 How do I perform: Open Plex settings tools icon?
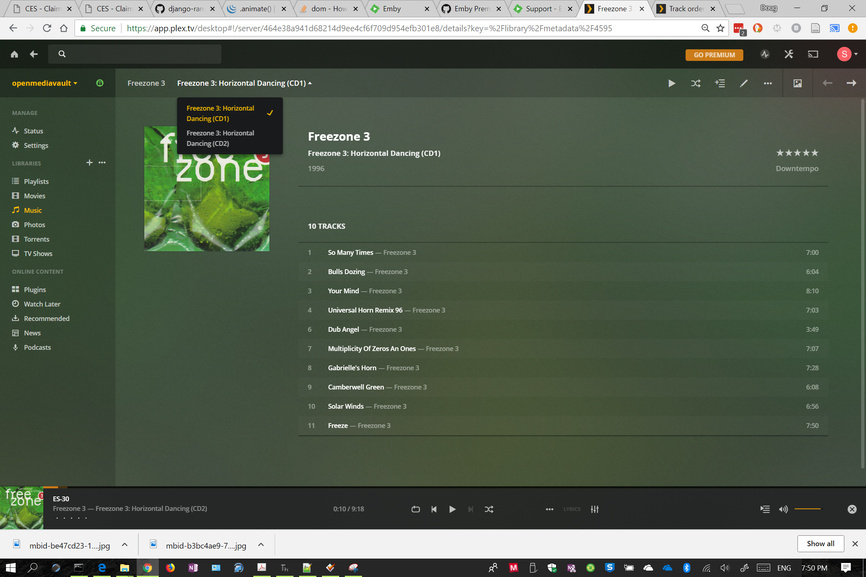click(x=789, y=54)
